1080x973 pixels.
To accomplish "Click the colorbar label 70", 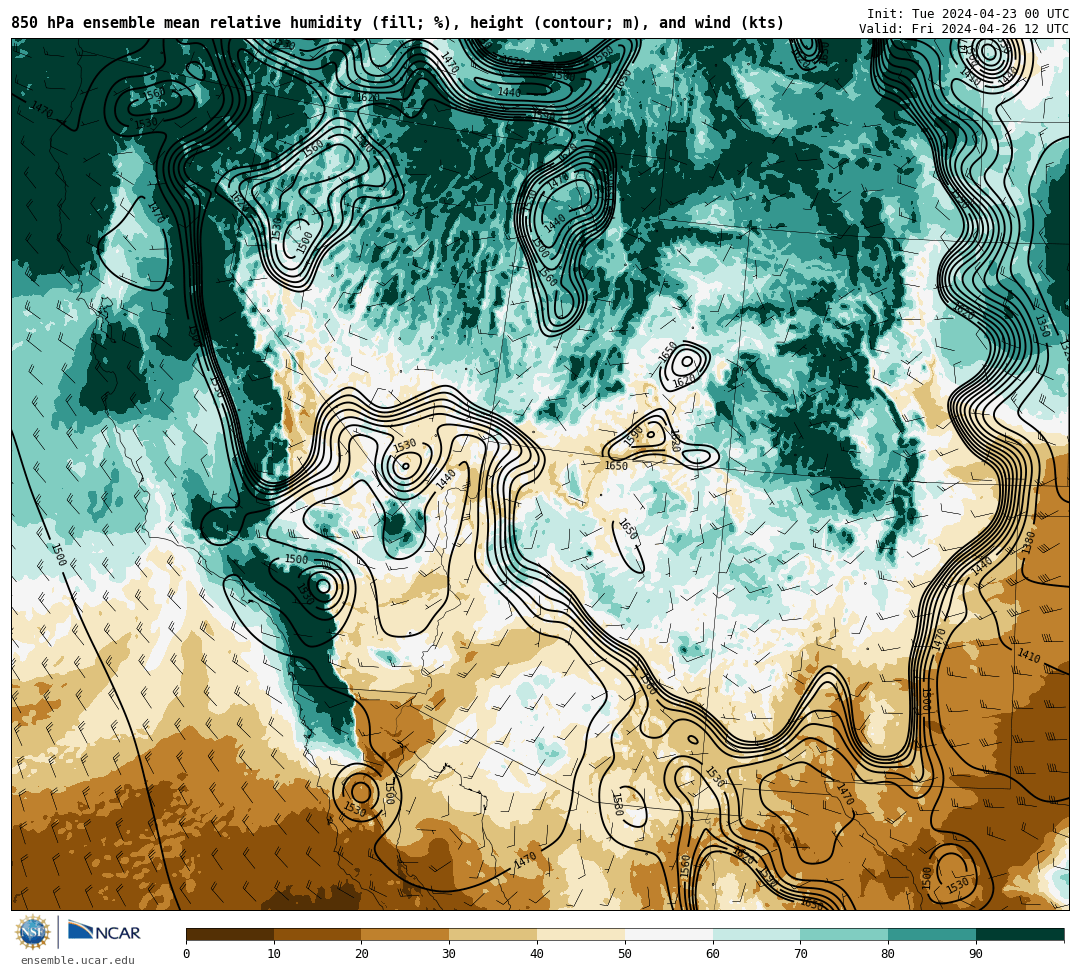I will [800, 954].
